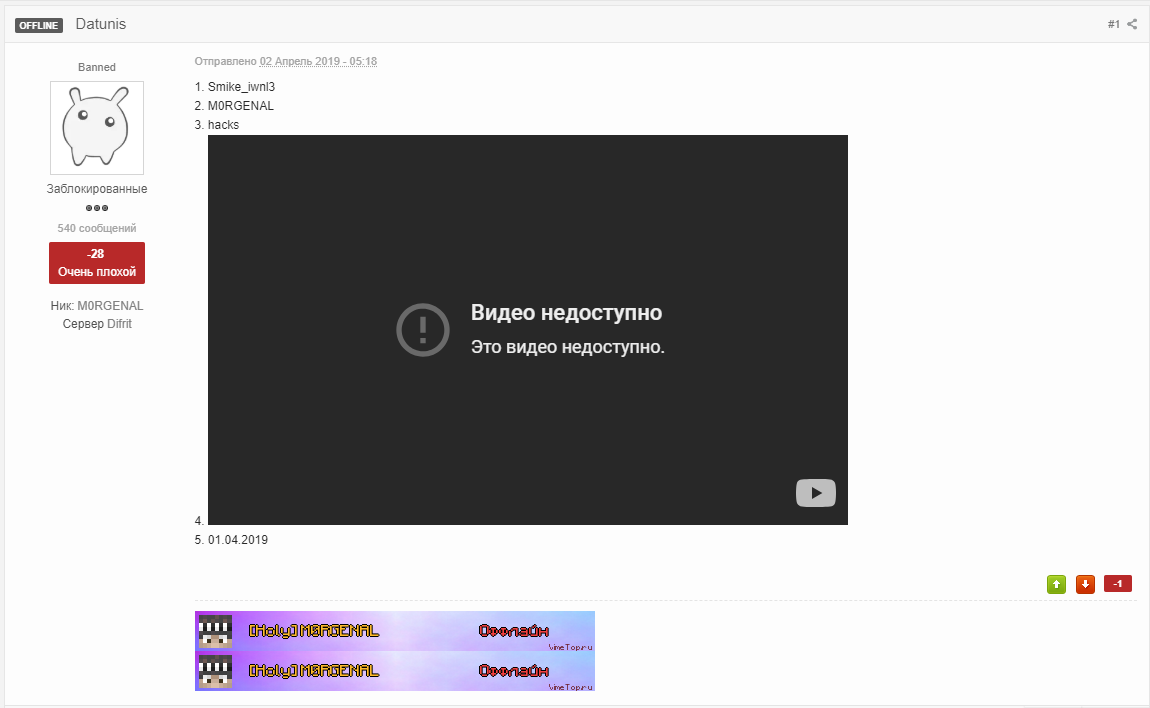
Task: Click the post date 02 Апрель 2019
Action: (x=318, y=61)
